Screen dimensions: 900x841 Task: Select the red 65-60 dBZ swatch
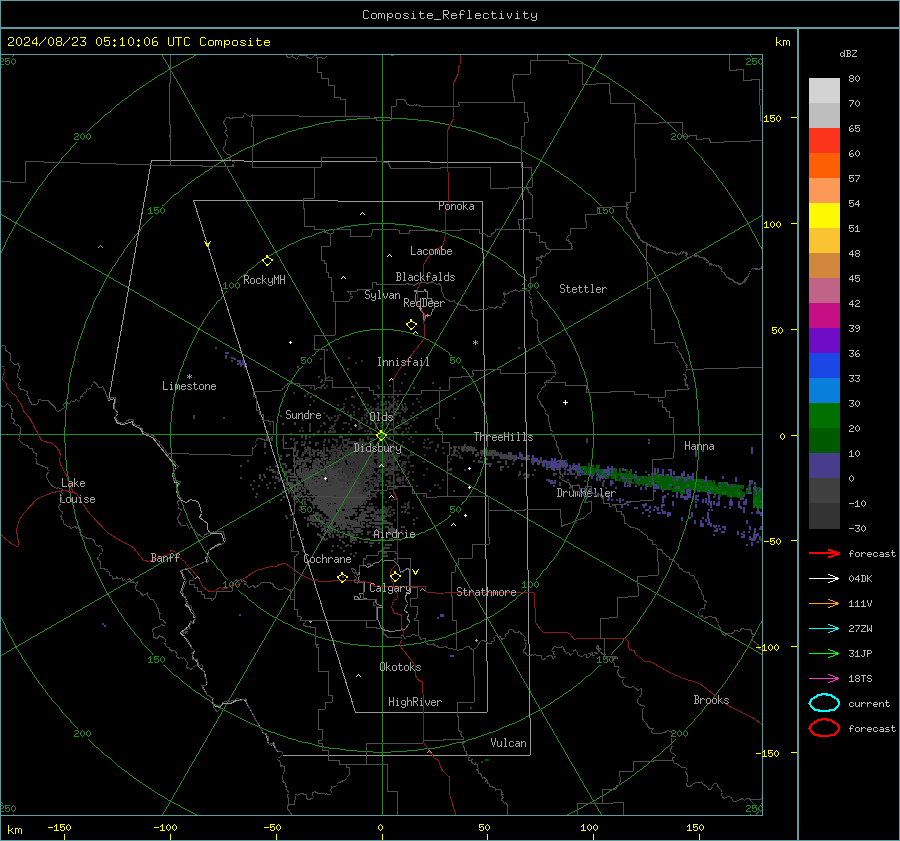824,141
